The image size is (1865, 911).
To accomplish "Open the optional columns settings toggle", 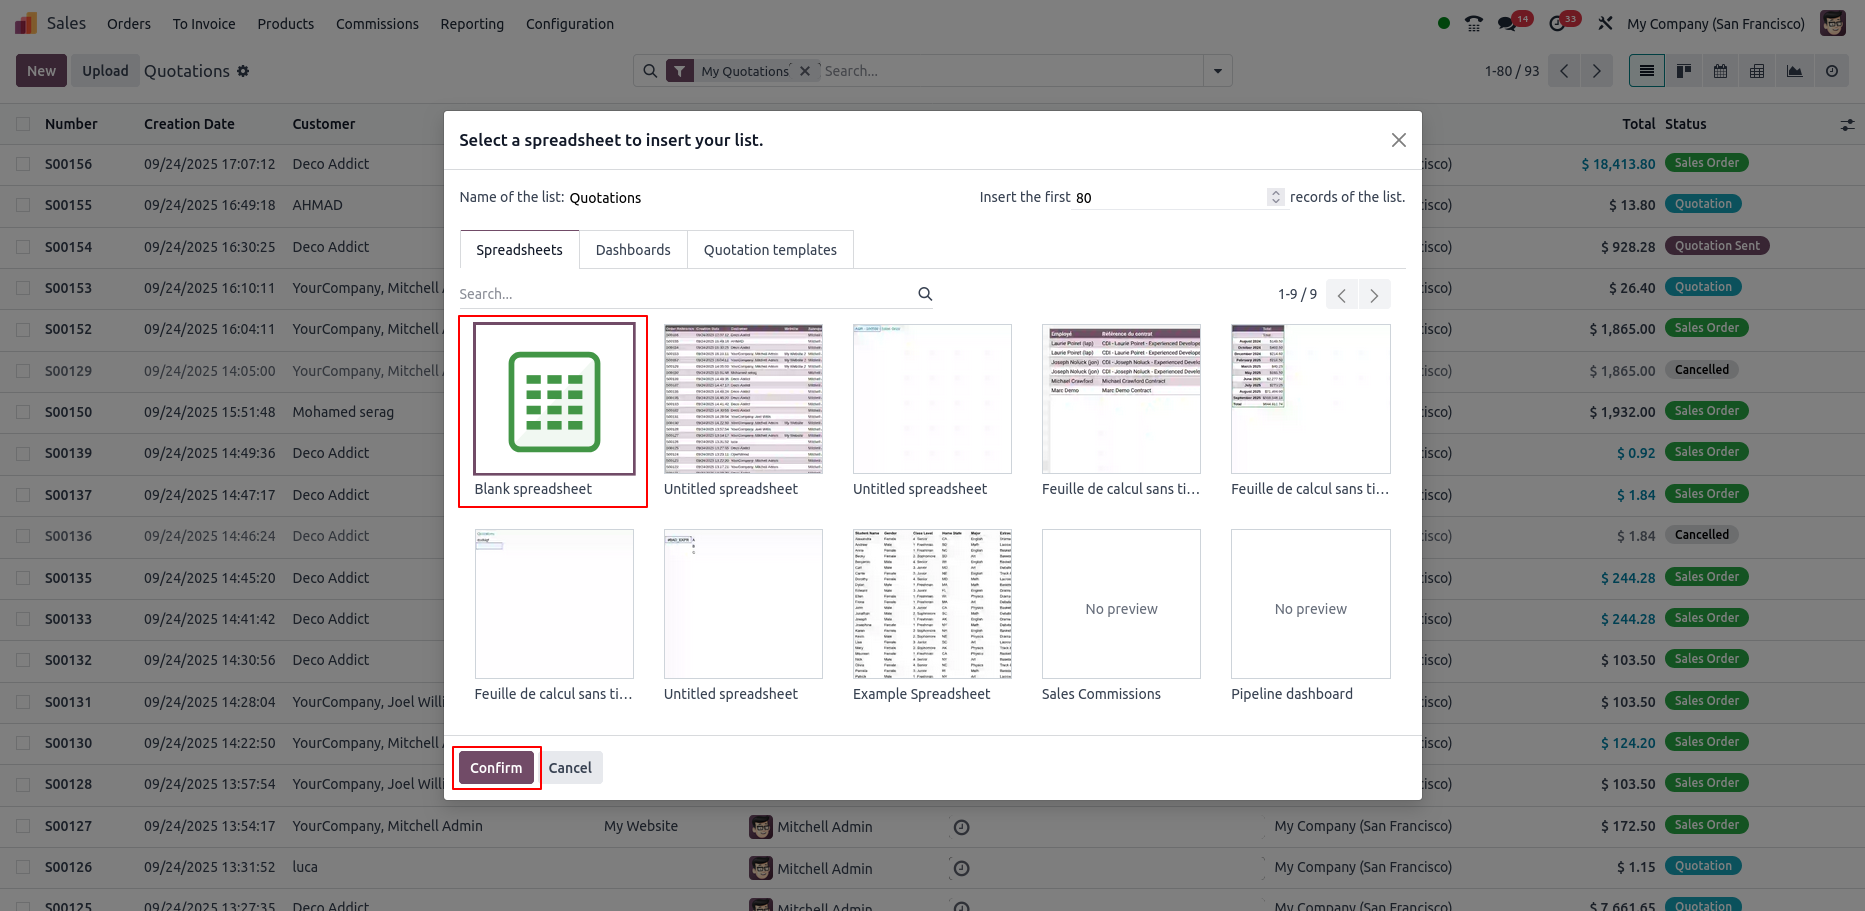I will (x=1847, y=125).
